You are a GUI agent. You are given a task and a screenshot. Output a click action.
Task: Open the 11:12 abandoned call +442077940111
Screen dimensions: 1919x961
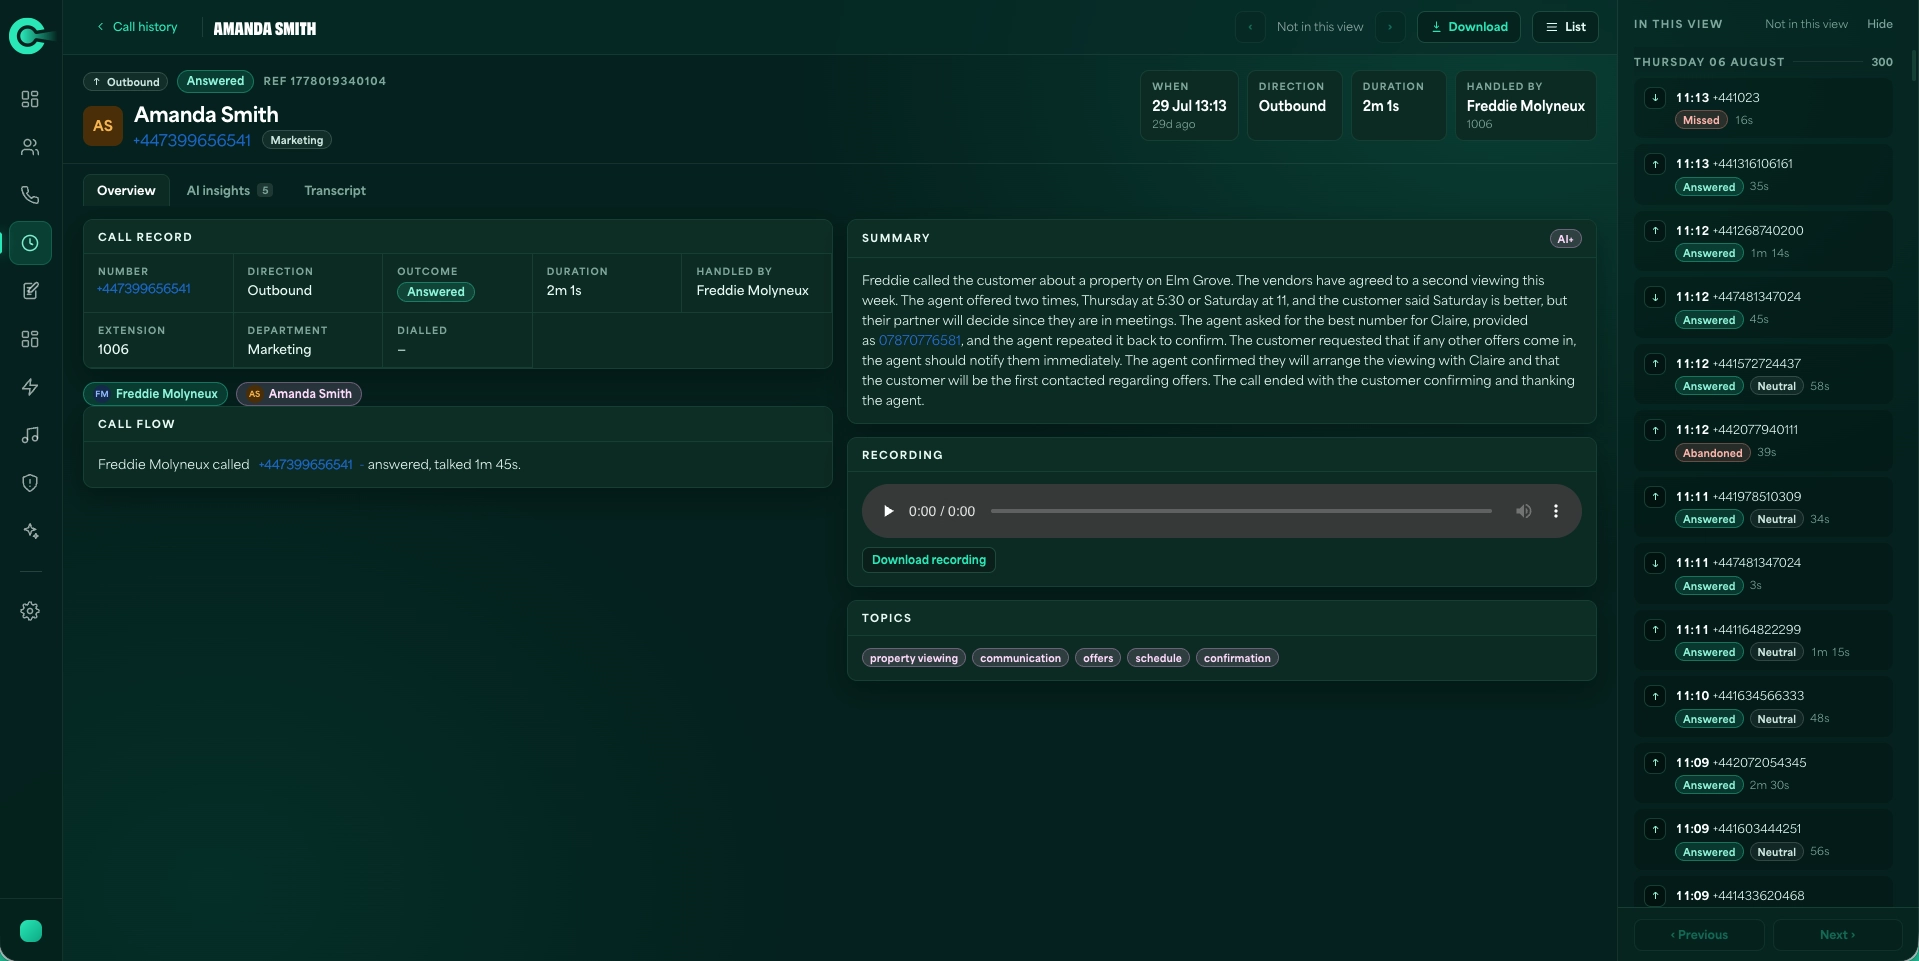[x=1764, y=441]
